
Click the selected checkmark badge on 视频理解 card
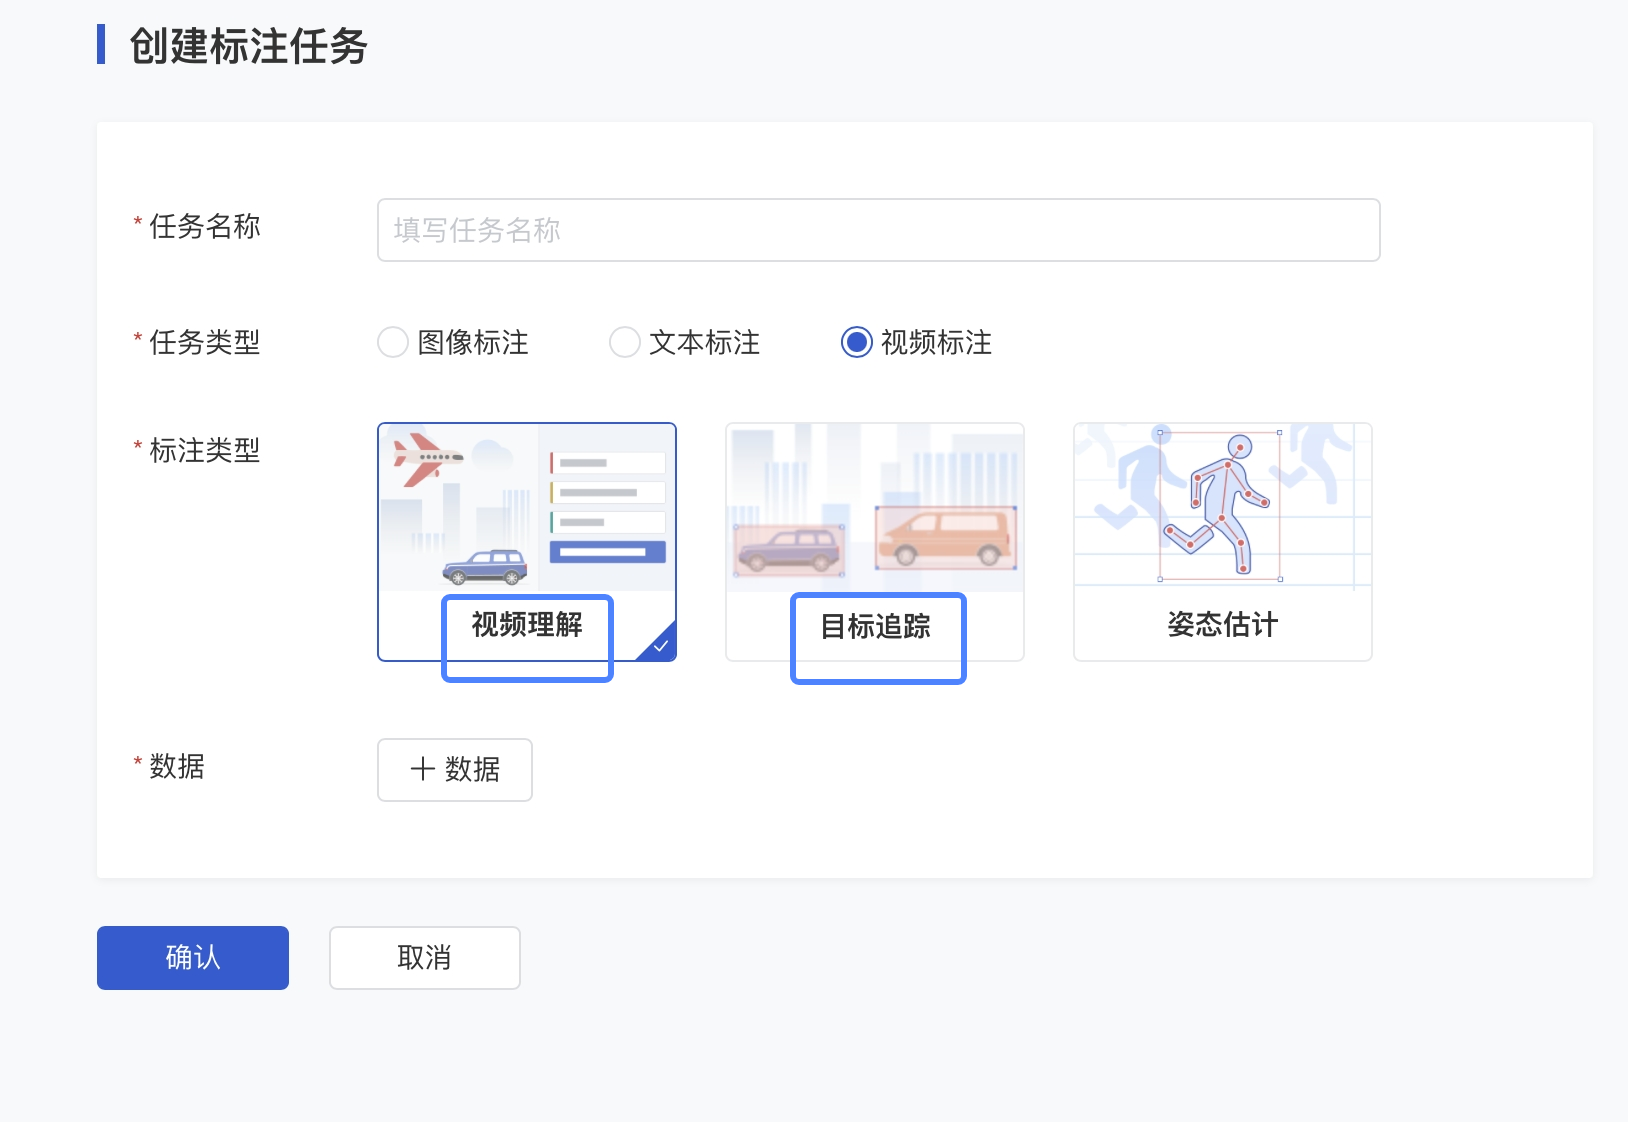click(661, 646)
